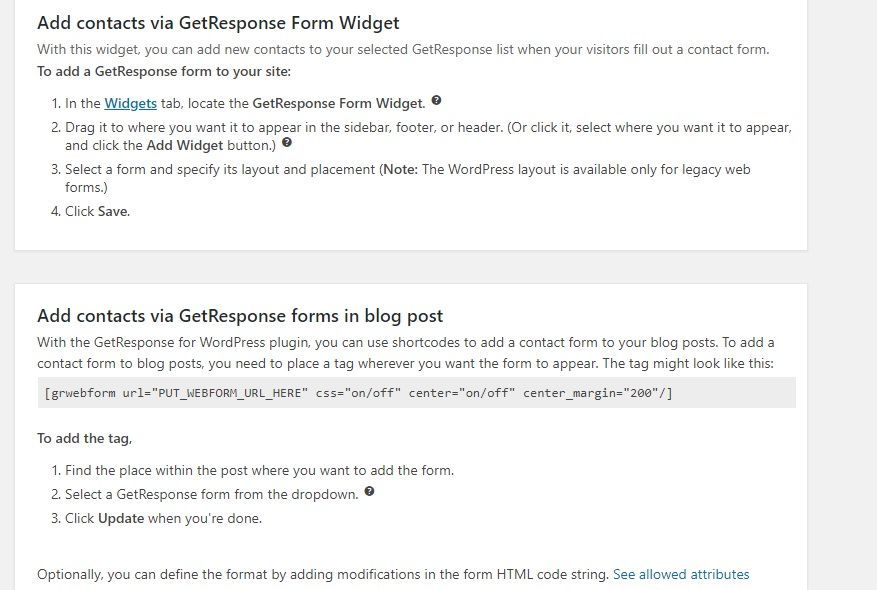Viewport: 877px width, 590px height.
Task: Click bold 'GetResponse Form Widget.' in step one
Action: (339, 103)
